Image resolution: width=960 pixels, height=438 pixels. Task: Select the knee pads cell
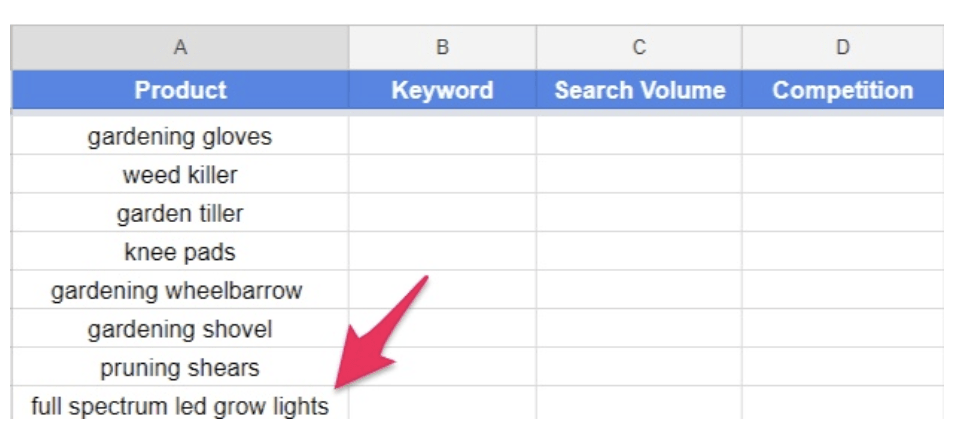[180, 252]
